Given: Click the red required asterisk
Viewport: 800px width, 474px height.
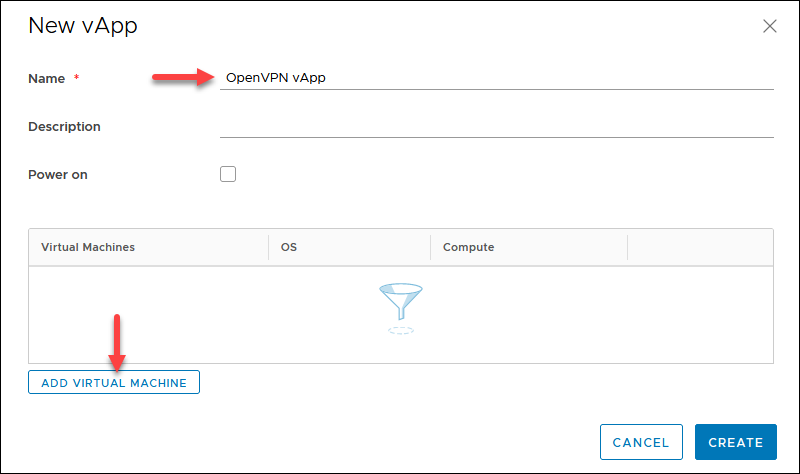Looking at the screenshot, I should click(x=77, y=77).
